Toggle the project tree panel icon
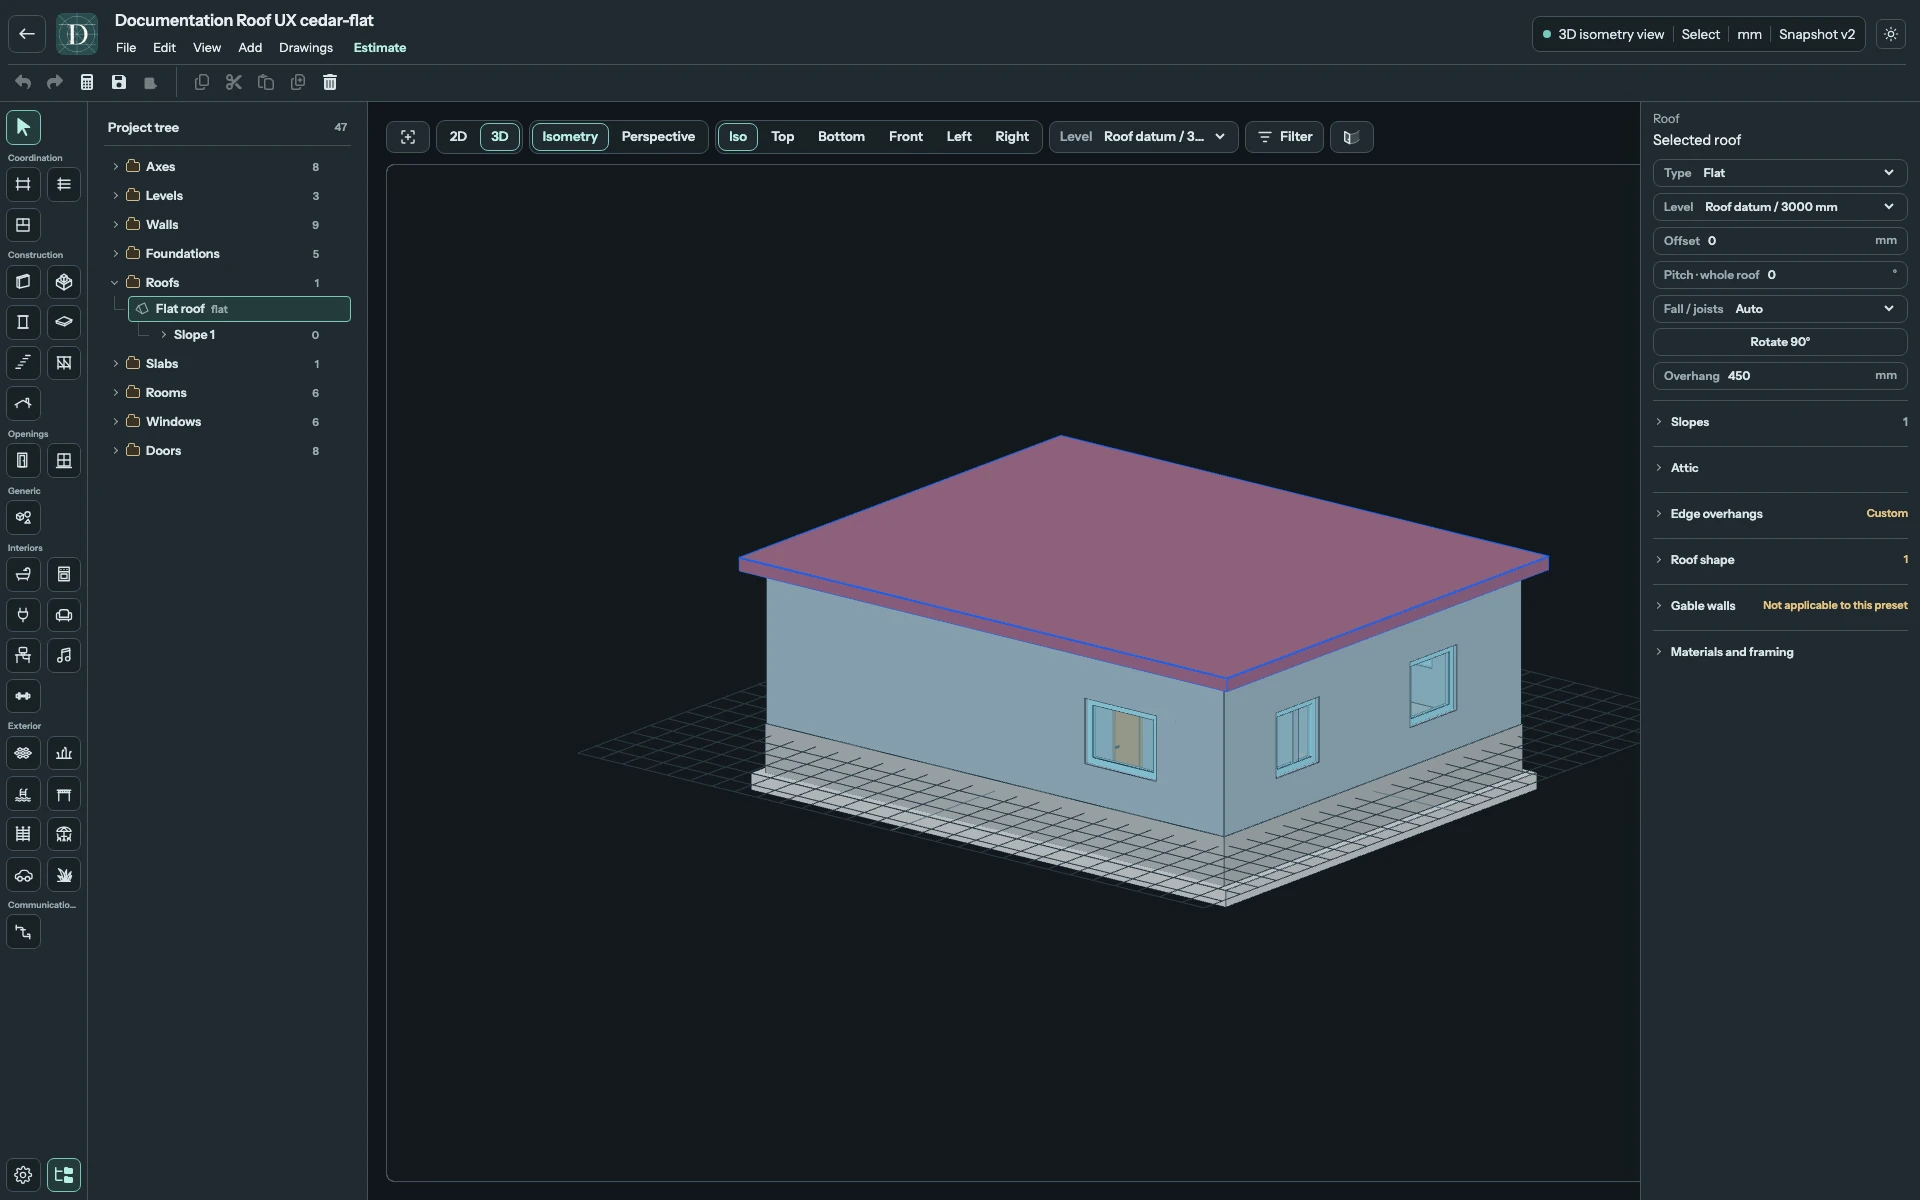Image resolution: width=1920 pixels, height=1200 pixels. tap(64, 1175)
